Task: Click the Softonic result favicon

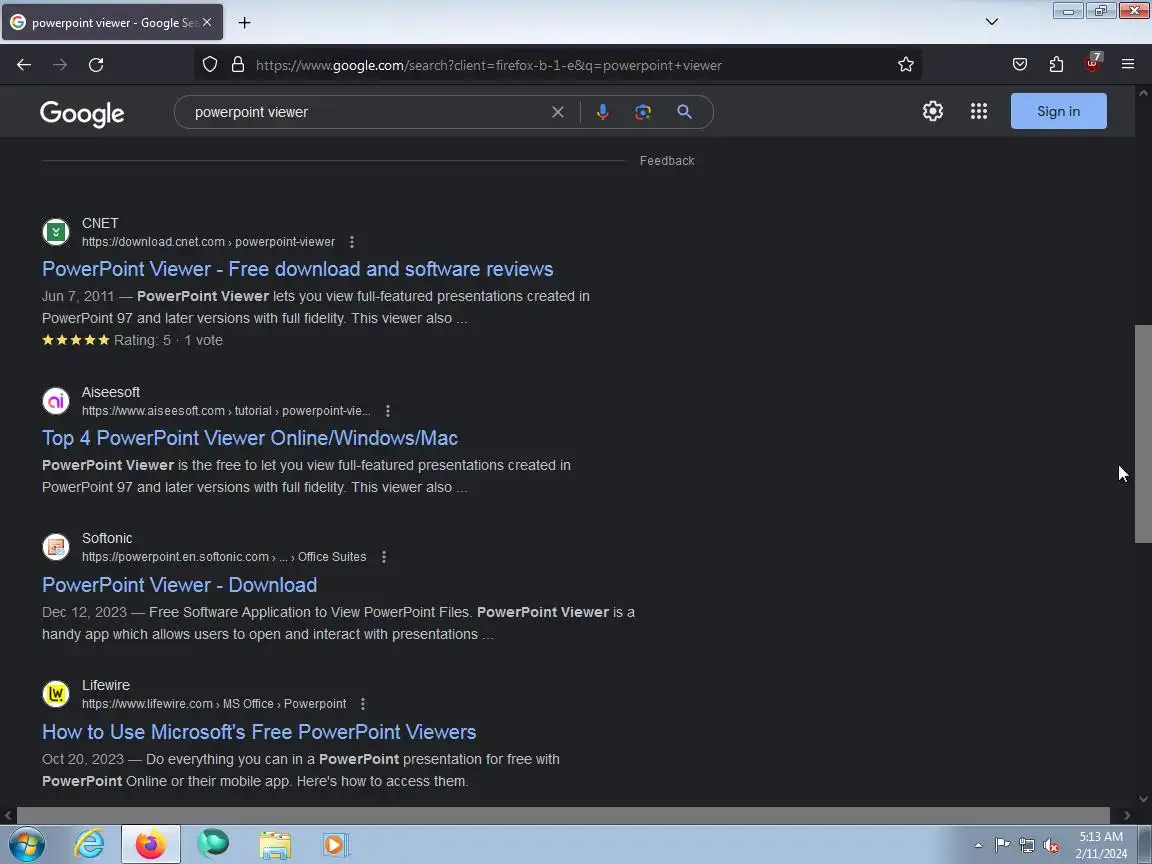Action: [x=56, y=547]
